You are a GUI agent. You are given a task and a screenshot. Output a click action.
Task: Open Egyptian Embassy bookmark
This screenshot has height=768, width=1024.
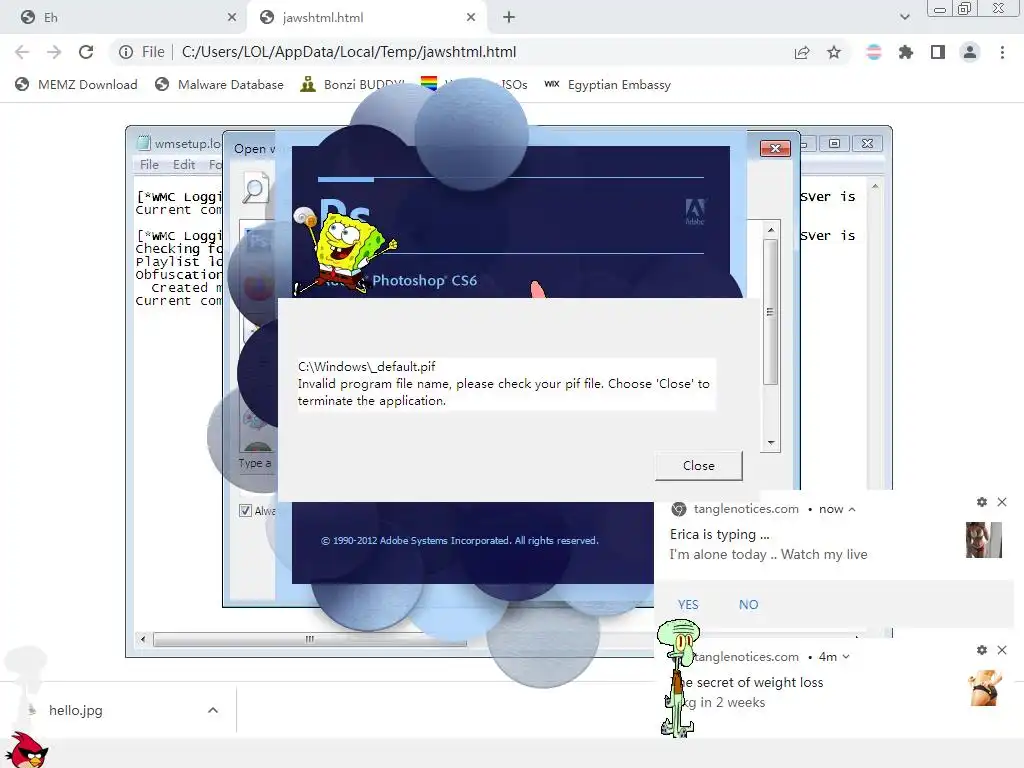pos(608,84)
